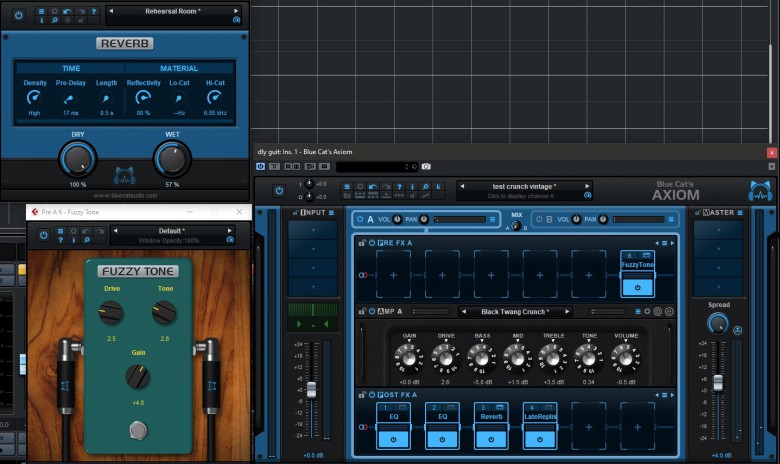Add a plugin to first empty PRE FX slot

(x=393, y=275)
